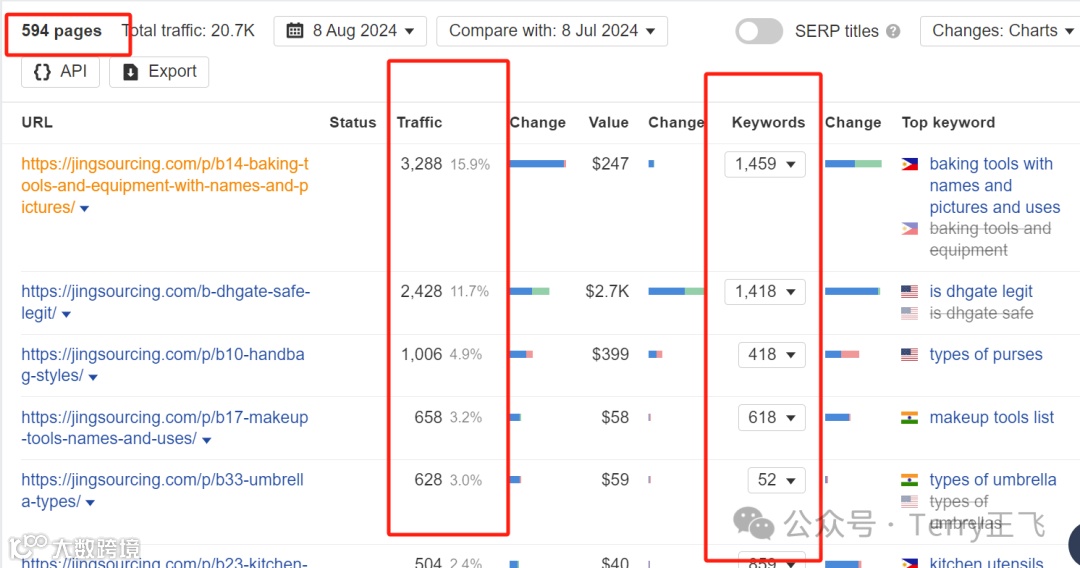
Task: Sort by the Keywords column header
Action: coord(768,123)
